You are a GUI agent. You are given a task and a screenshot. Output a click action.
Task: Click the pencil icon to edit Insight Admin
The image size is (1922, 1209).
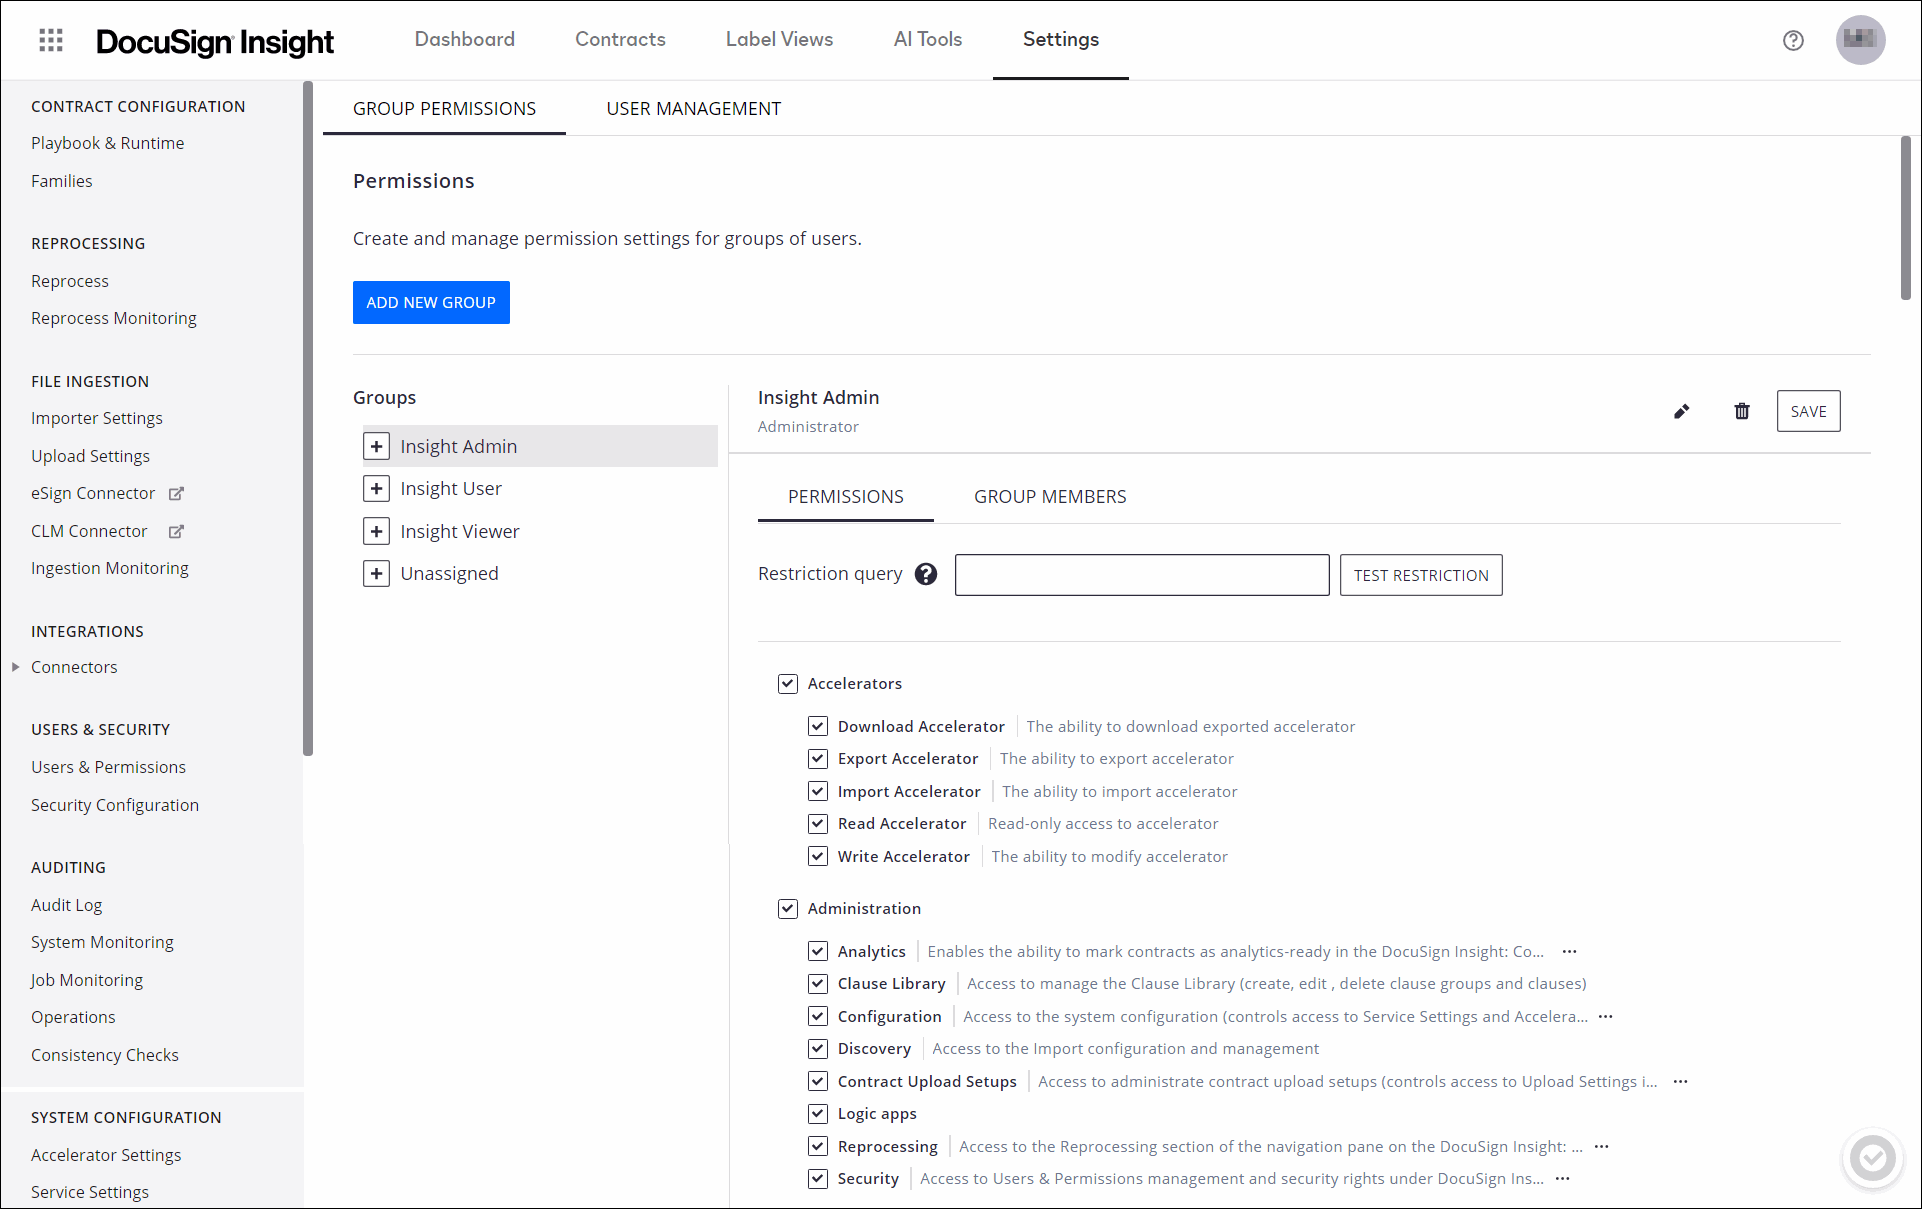point(1682,411)
